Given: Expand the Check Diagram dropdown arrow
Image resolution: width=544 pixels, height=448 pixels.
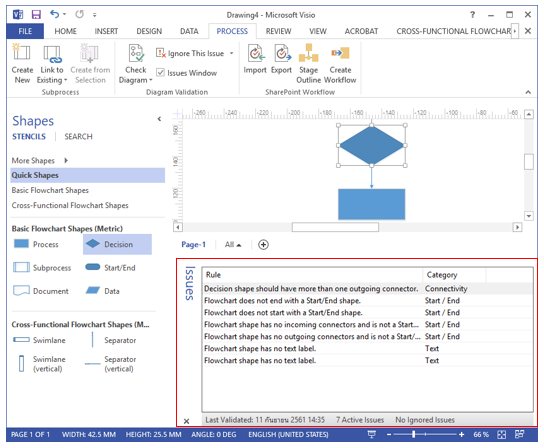Looking at the screenshot, I should click(x=150, y=80).
